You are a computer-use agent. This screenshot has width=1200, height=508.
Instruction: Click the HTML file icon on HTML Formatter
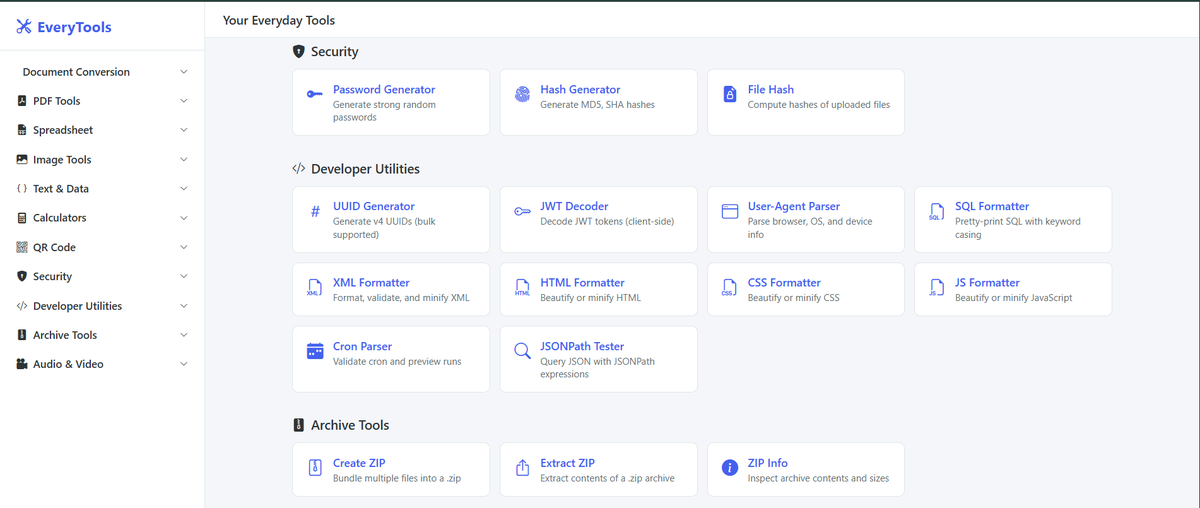[x=522, y=288]
